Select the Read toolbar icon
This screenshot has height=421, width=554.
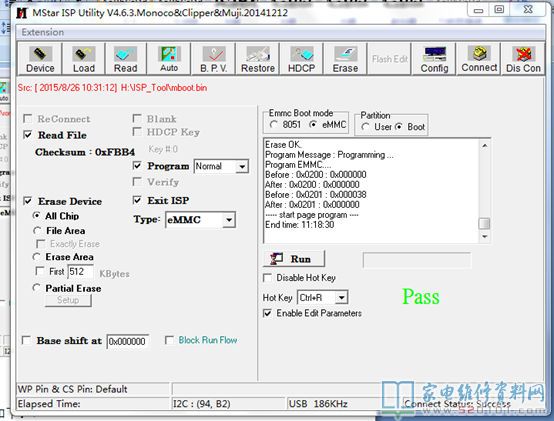tap(125, 59)
